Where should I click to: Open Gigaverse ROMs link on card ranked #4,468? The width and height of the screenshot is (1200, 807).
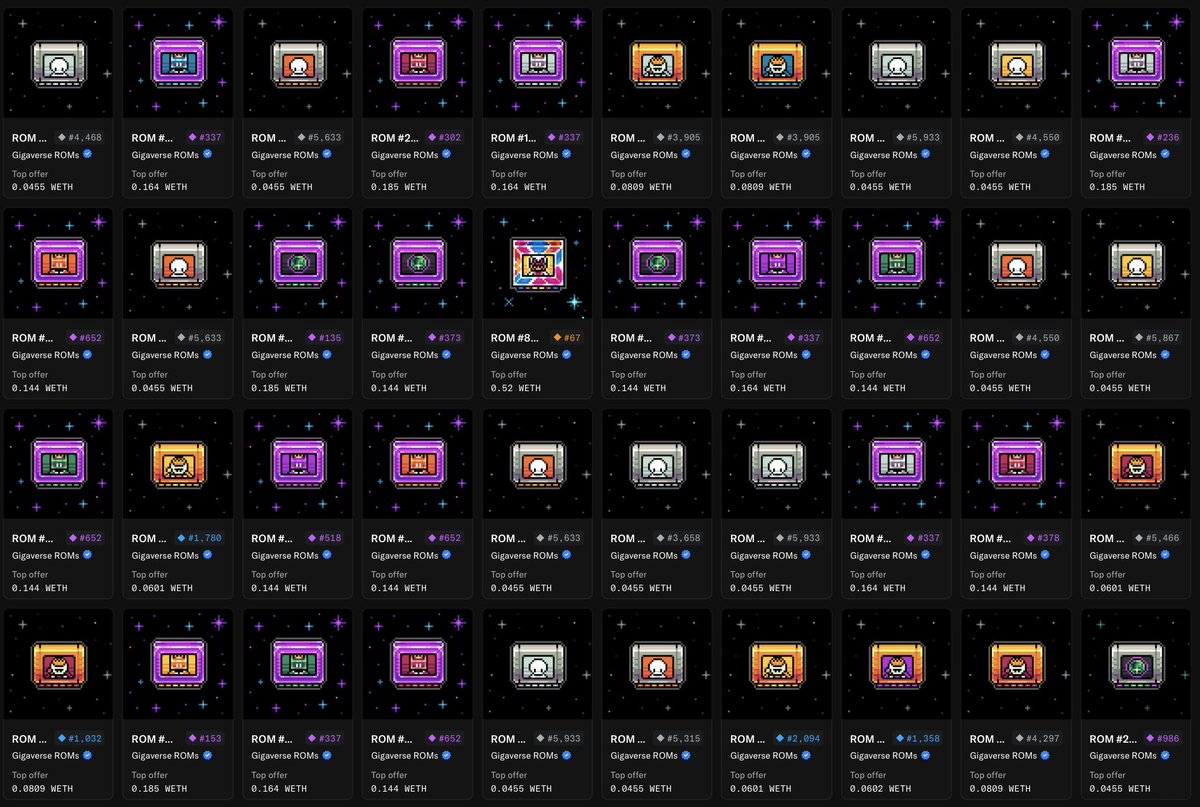point(46,155)
